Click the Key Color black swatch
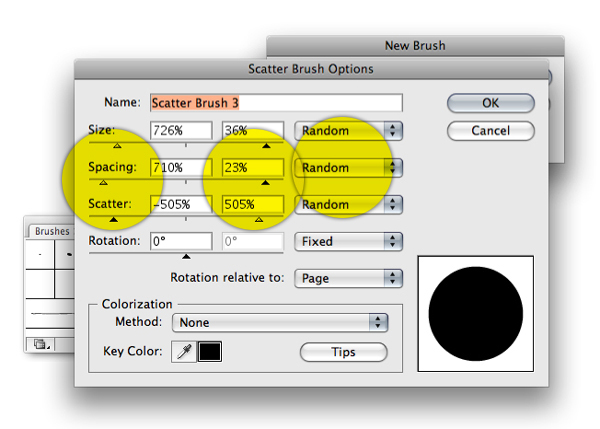The image size is (600, 429). click(210, 352)
